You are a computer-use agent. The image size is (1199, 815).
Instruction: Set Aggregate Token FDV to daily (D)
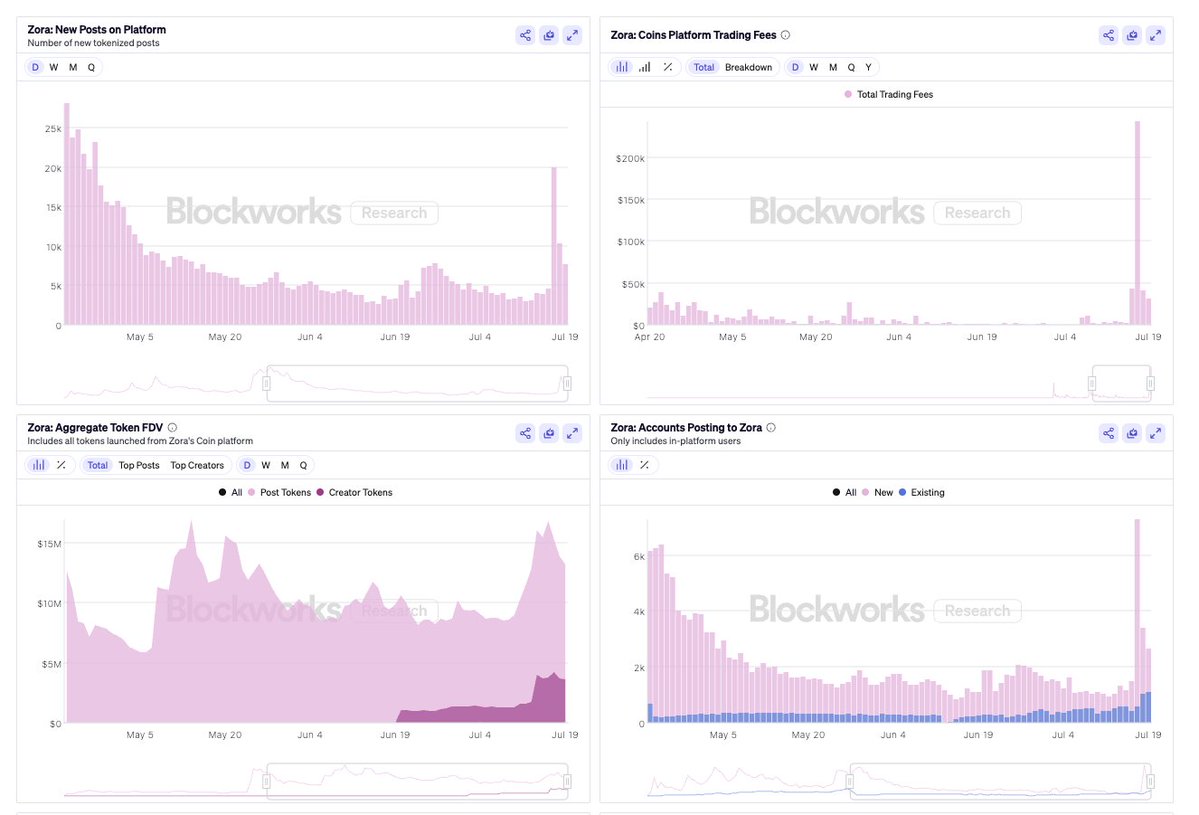pyautogui.click(x=247, y=465)
